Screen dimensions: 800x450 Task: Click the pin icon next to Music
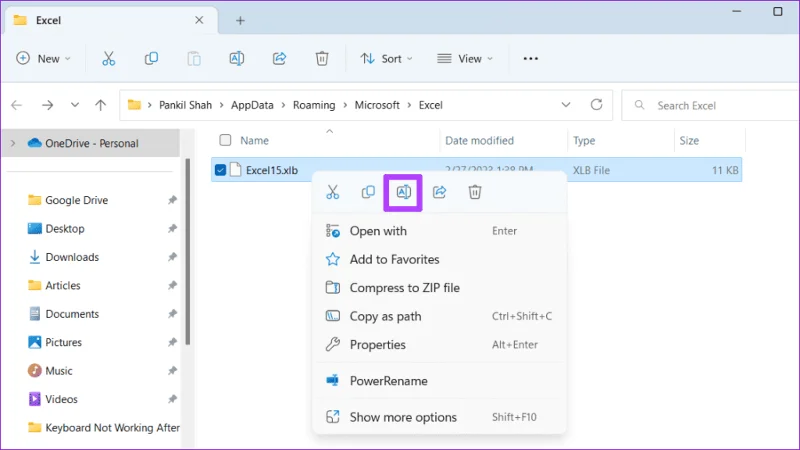point(172,371)
